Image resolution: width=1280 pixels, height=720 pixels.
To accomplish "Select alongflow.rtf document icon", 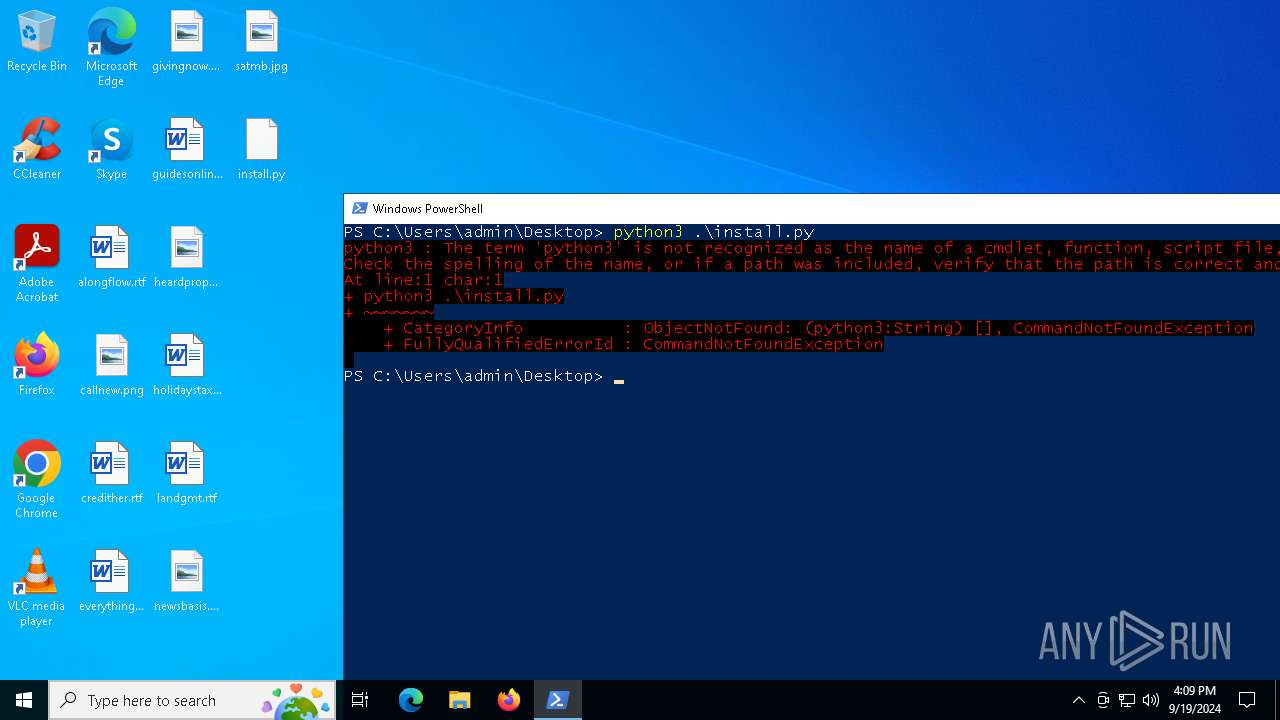I will (x=111, y=258).
